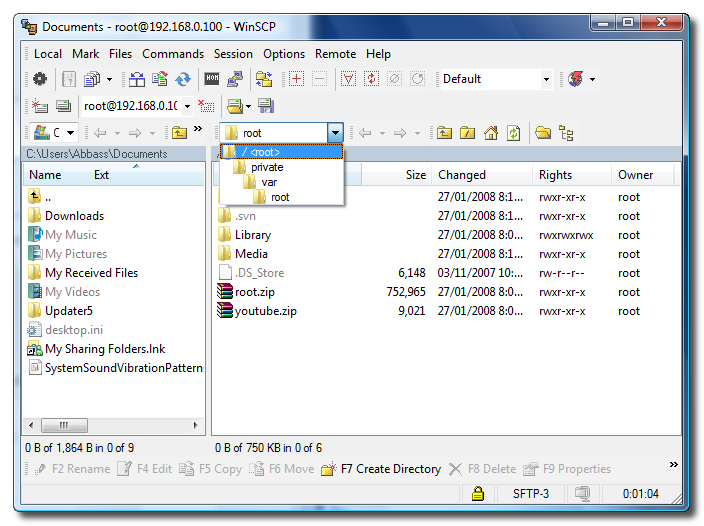Screen dimensions: 704x526
Task: Click the remote Open Directory folder icon
Action: point(543,133)
